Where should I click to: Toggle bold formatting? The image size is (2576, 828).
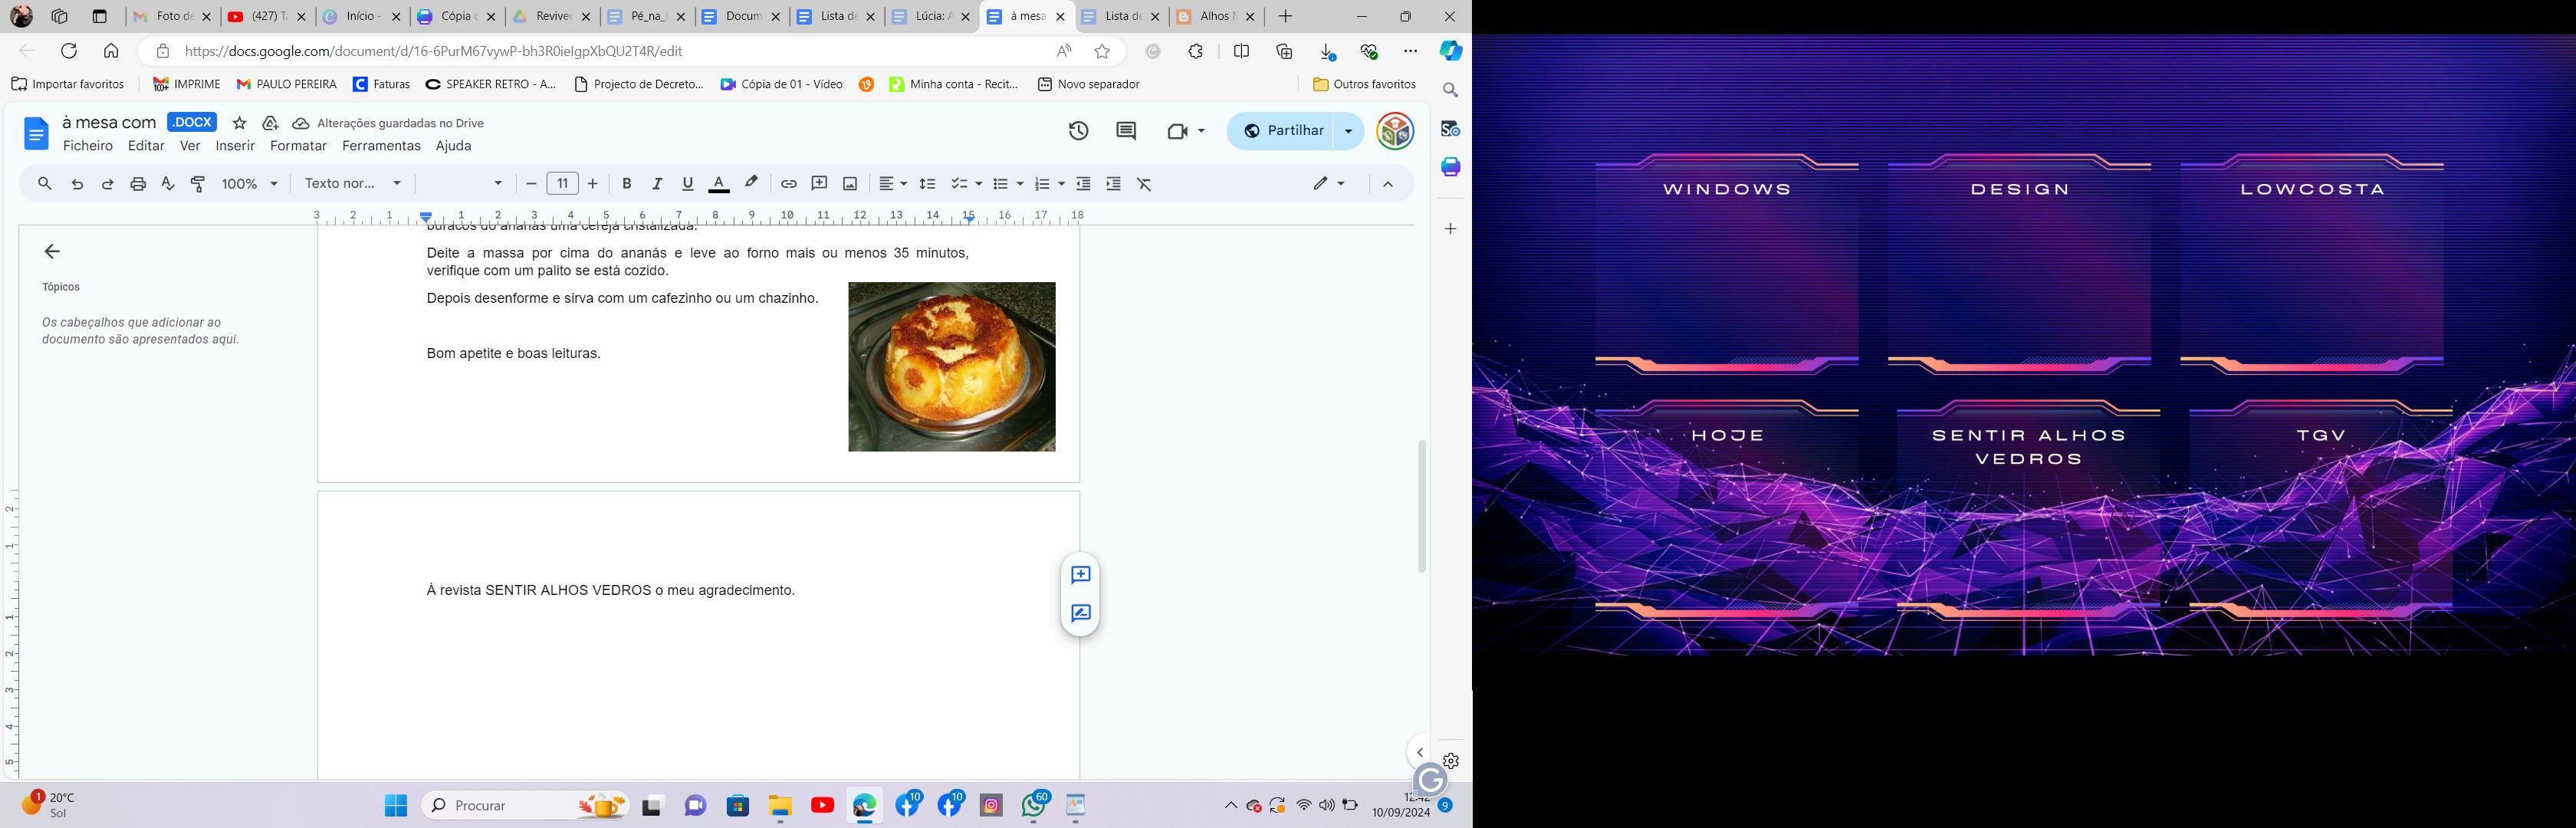627,184
